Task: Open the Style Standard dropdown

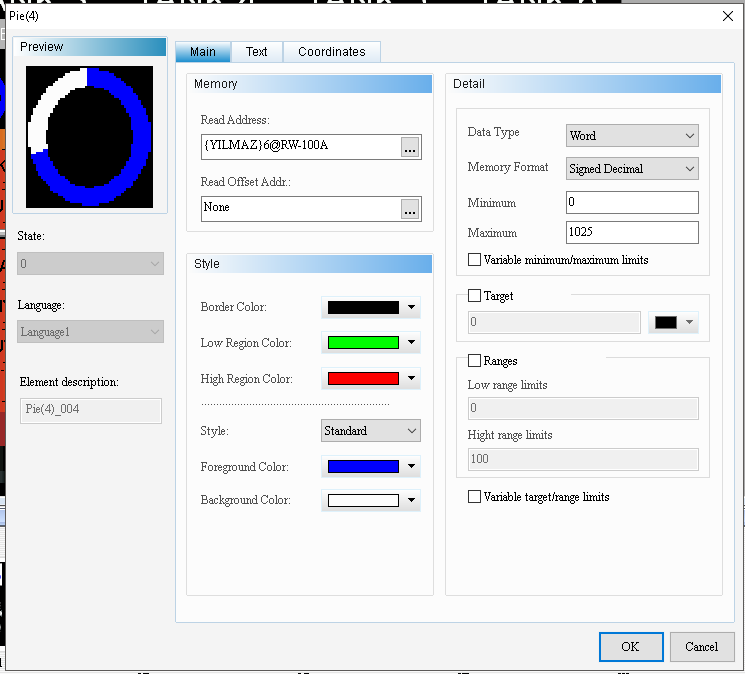Action: [x=371, y=431]
